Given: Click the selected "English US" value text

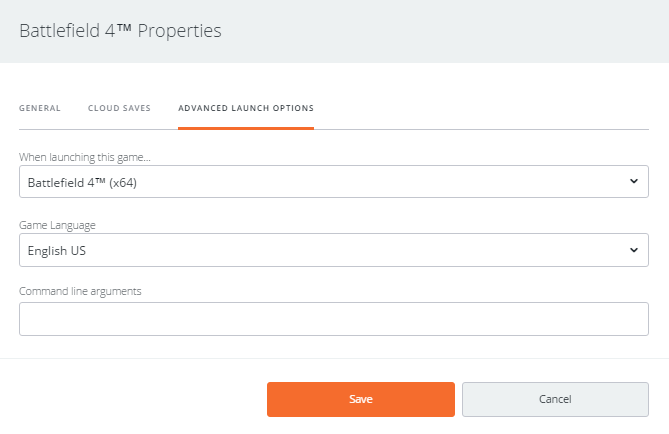Looking at the screenshot, I should click(x=57, y=250).
